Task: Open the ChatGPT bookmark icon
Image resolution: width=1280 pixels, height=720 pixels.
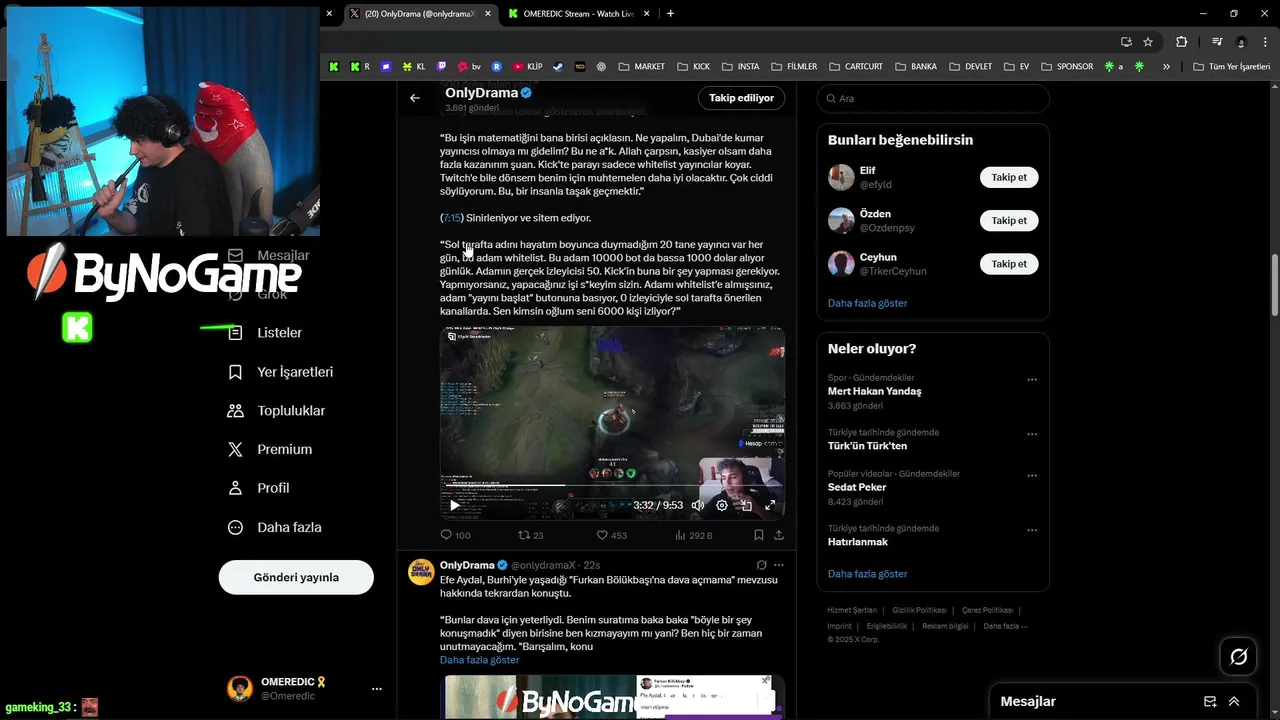Action: click(x=602, y=67)
